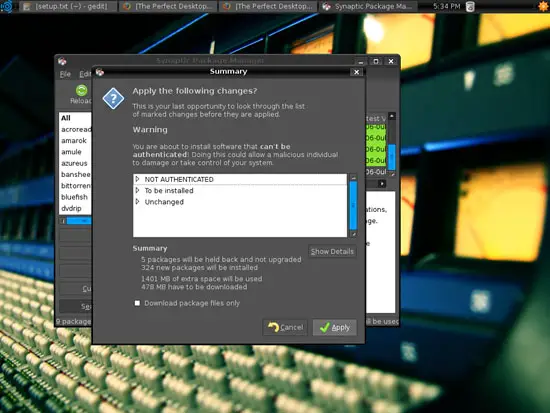The height and width of the screenshot is (413, 550).
Task: Click the orange sun icon in top-right panel
Action: (544, 6)
